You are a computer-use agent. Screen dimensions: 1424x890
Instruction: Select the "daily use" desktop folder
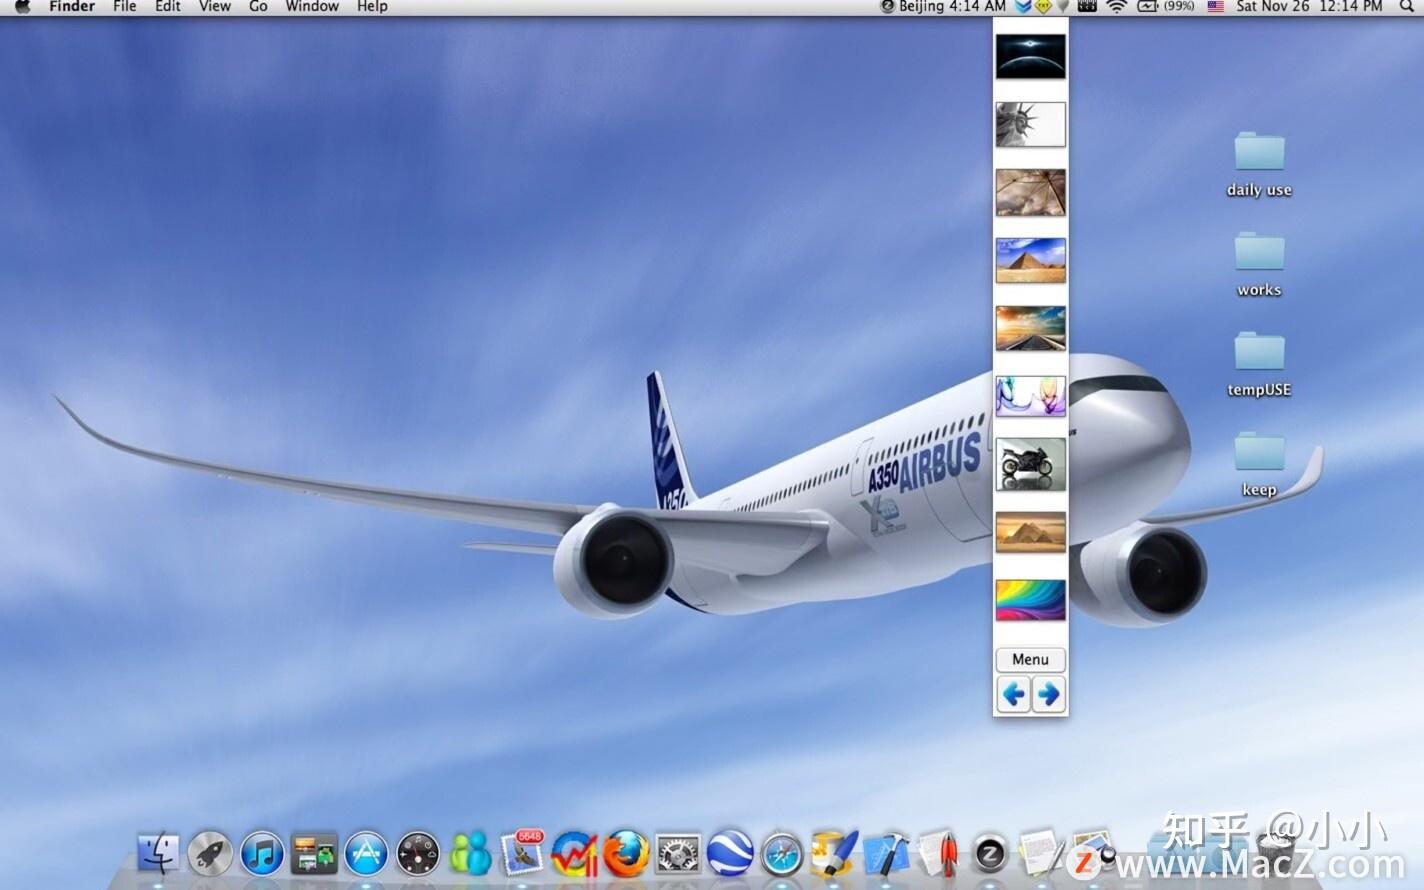coord(1259,163)
